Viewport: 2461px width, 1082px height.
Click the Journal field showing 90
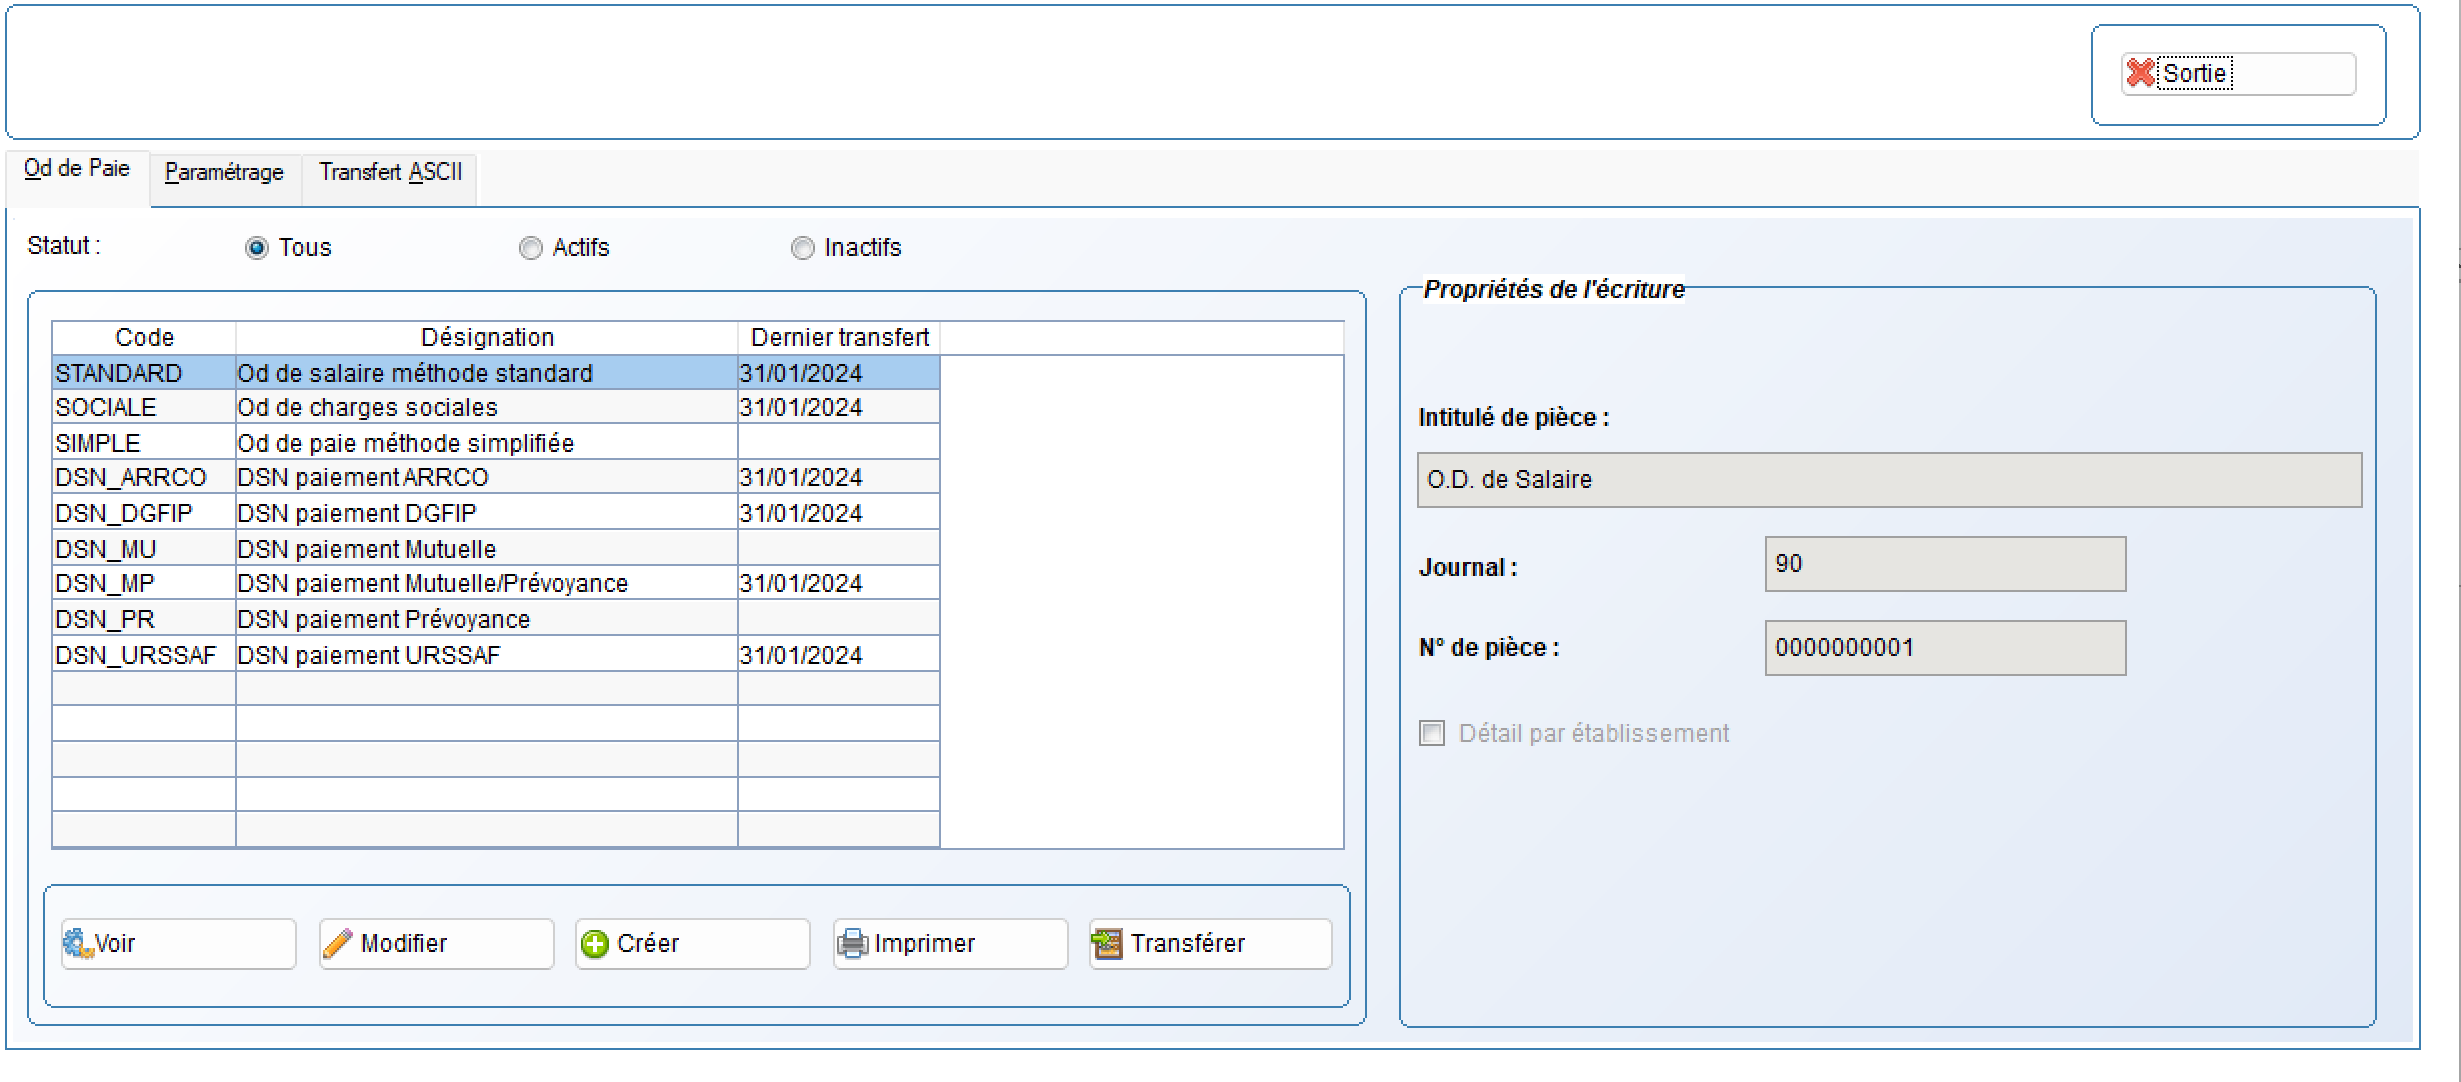click(1945, 564)
